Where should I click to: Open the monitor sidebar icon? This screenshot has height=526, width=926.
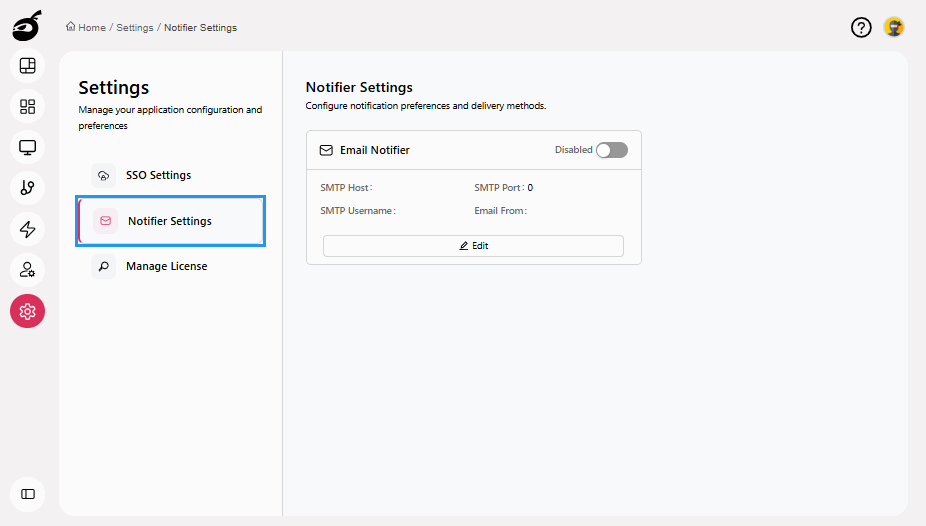(x=28, y=147)
